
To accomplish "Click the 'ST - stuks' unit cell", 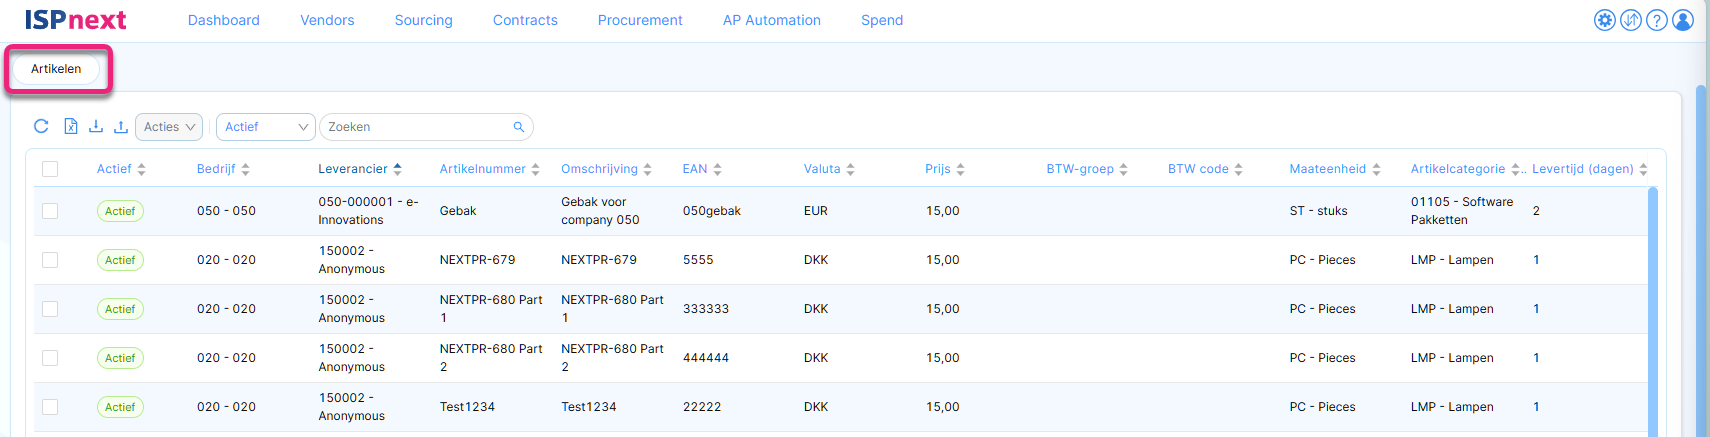I will pyautogui.click(x=1318, y=211).
